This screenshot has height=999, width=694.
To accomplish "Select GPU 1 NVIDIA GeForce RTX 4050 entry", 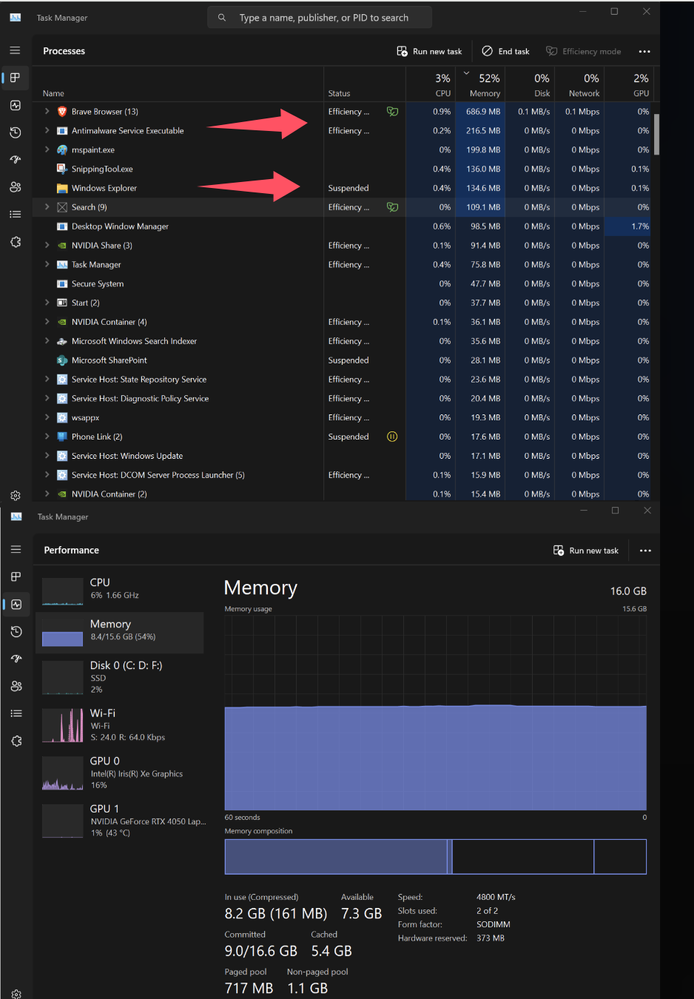I will click(120, 821).
